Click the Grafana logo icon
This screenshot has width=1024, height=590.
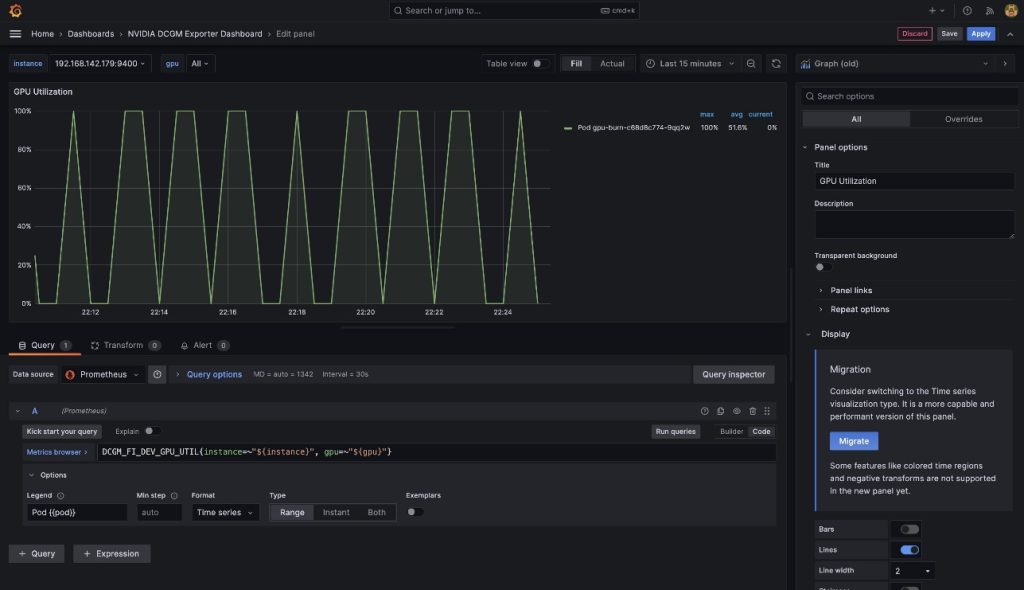tap(15, 10)
